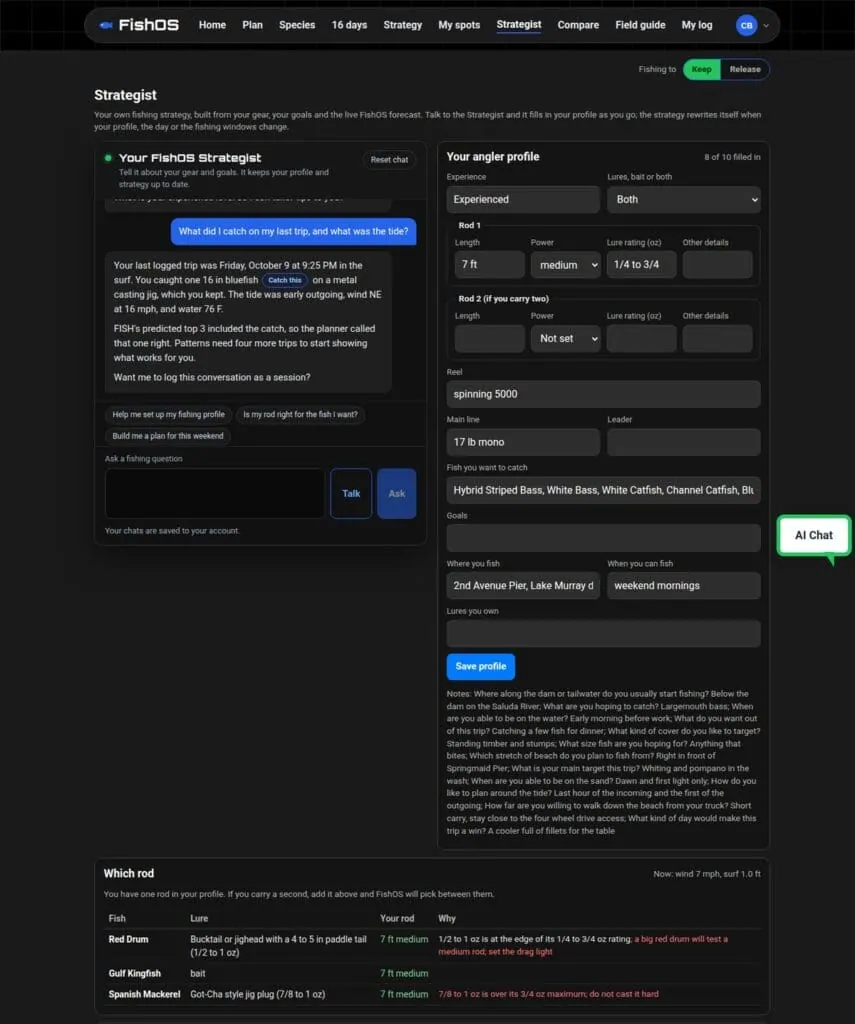
Task: Choose 'Help me set up my fishing profile'
Action: pyautogui.click(x=169, y=415)
